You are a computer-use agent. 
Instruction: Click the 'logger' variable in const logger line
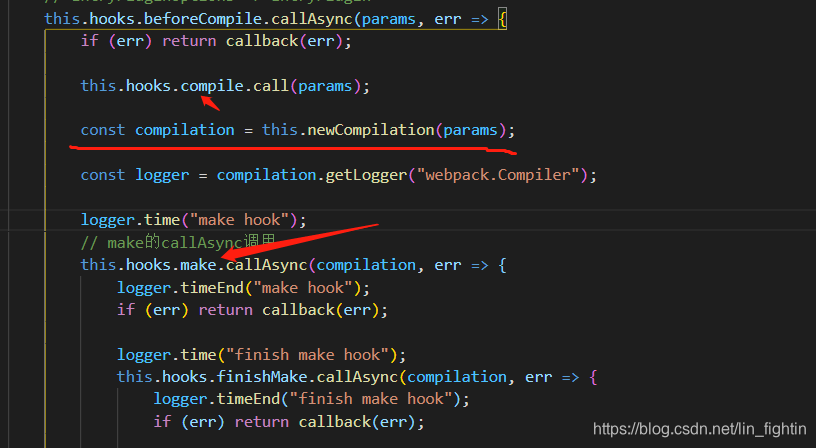click(x=162, y=175)
